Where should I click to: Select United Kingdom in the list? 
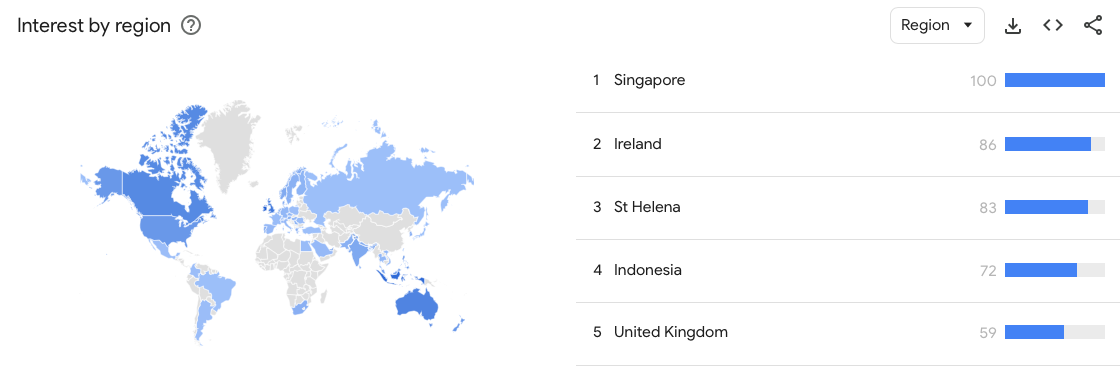point(671,332)
